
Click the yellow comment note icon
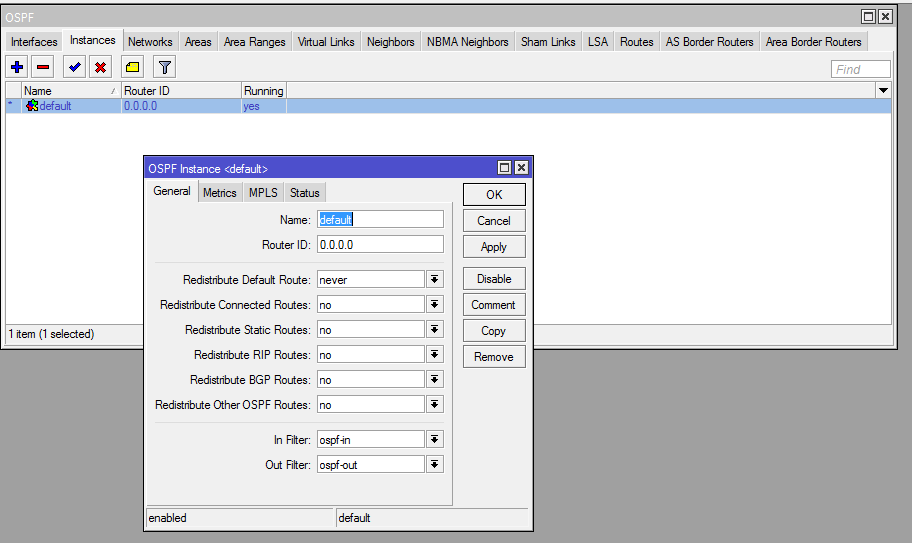133,67
